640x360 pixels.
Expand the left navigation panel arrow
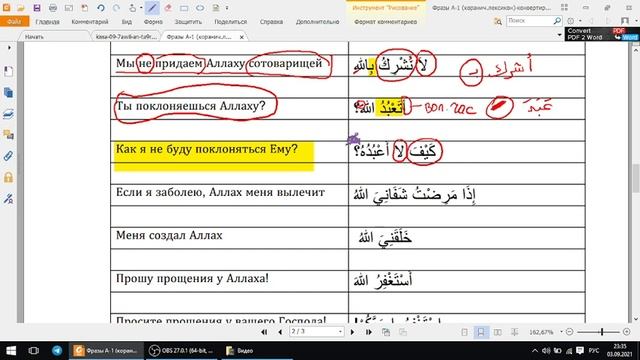(x=9, y=48)
